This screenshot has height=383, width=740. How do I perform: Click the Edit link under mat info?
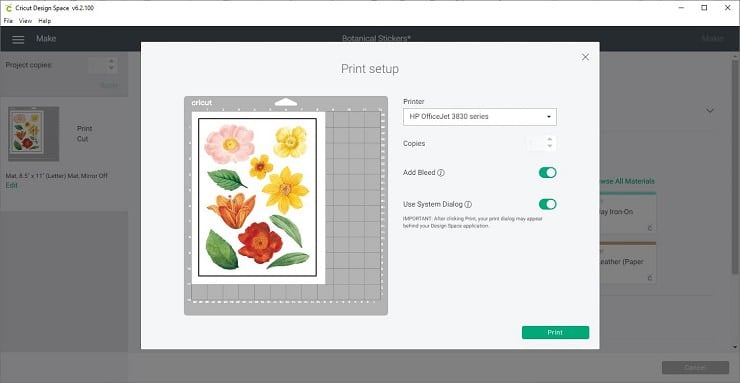point(11,185)
